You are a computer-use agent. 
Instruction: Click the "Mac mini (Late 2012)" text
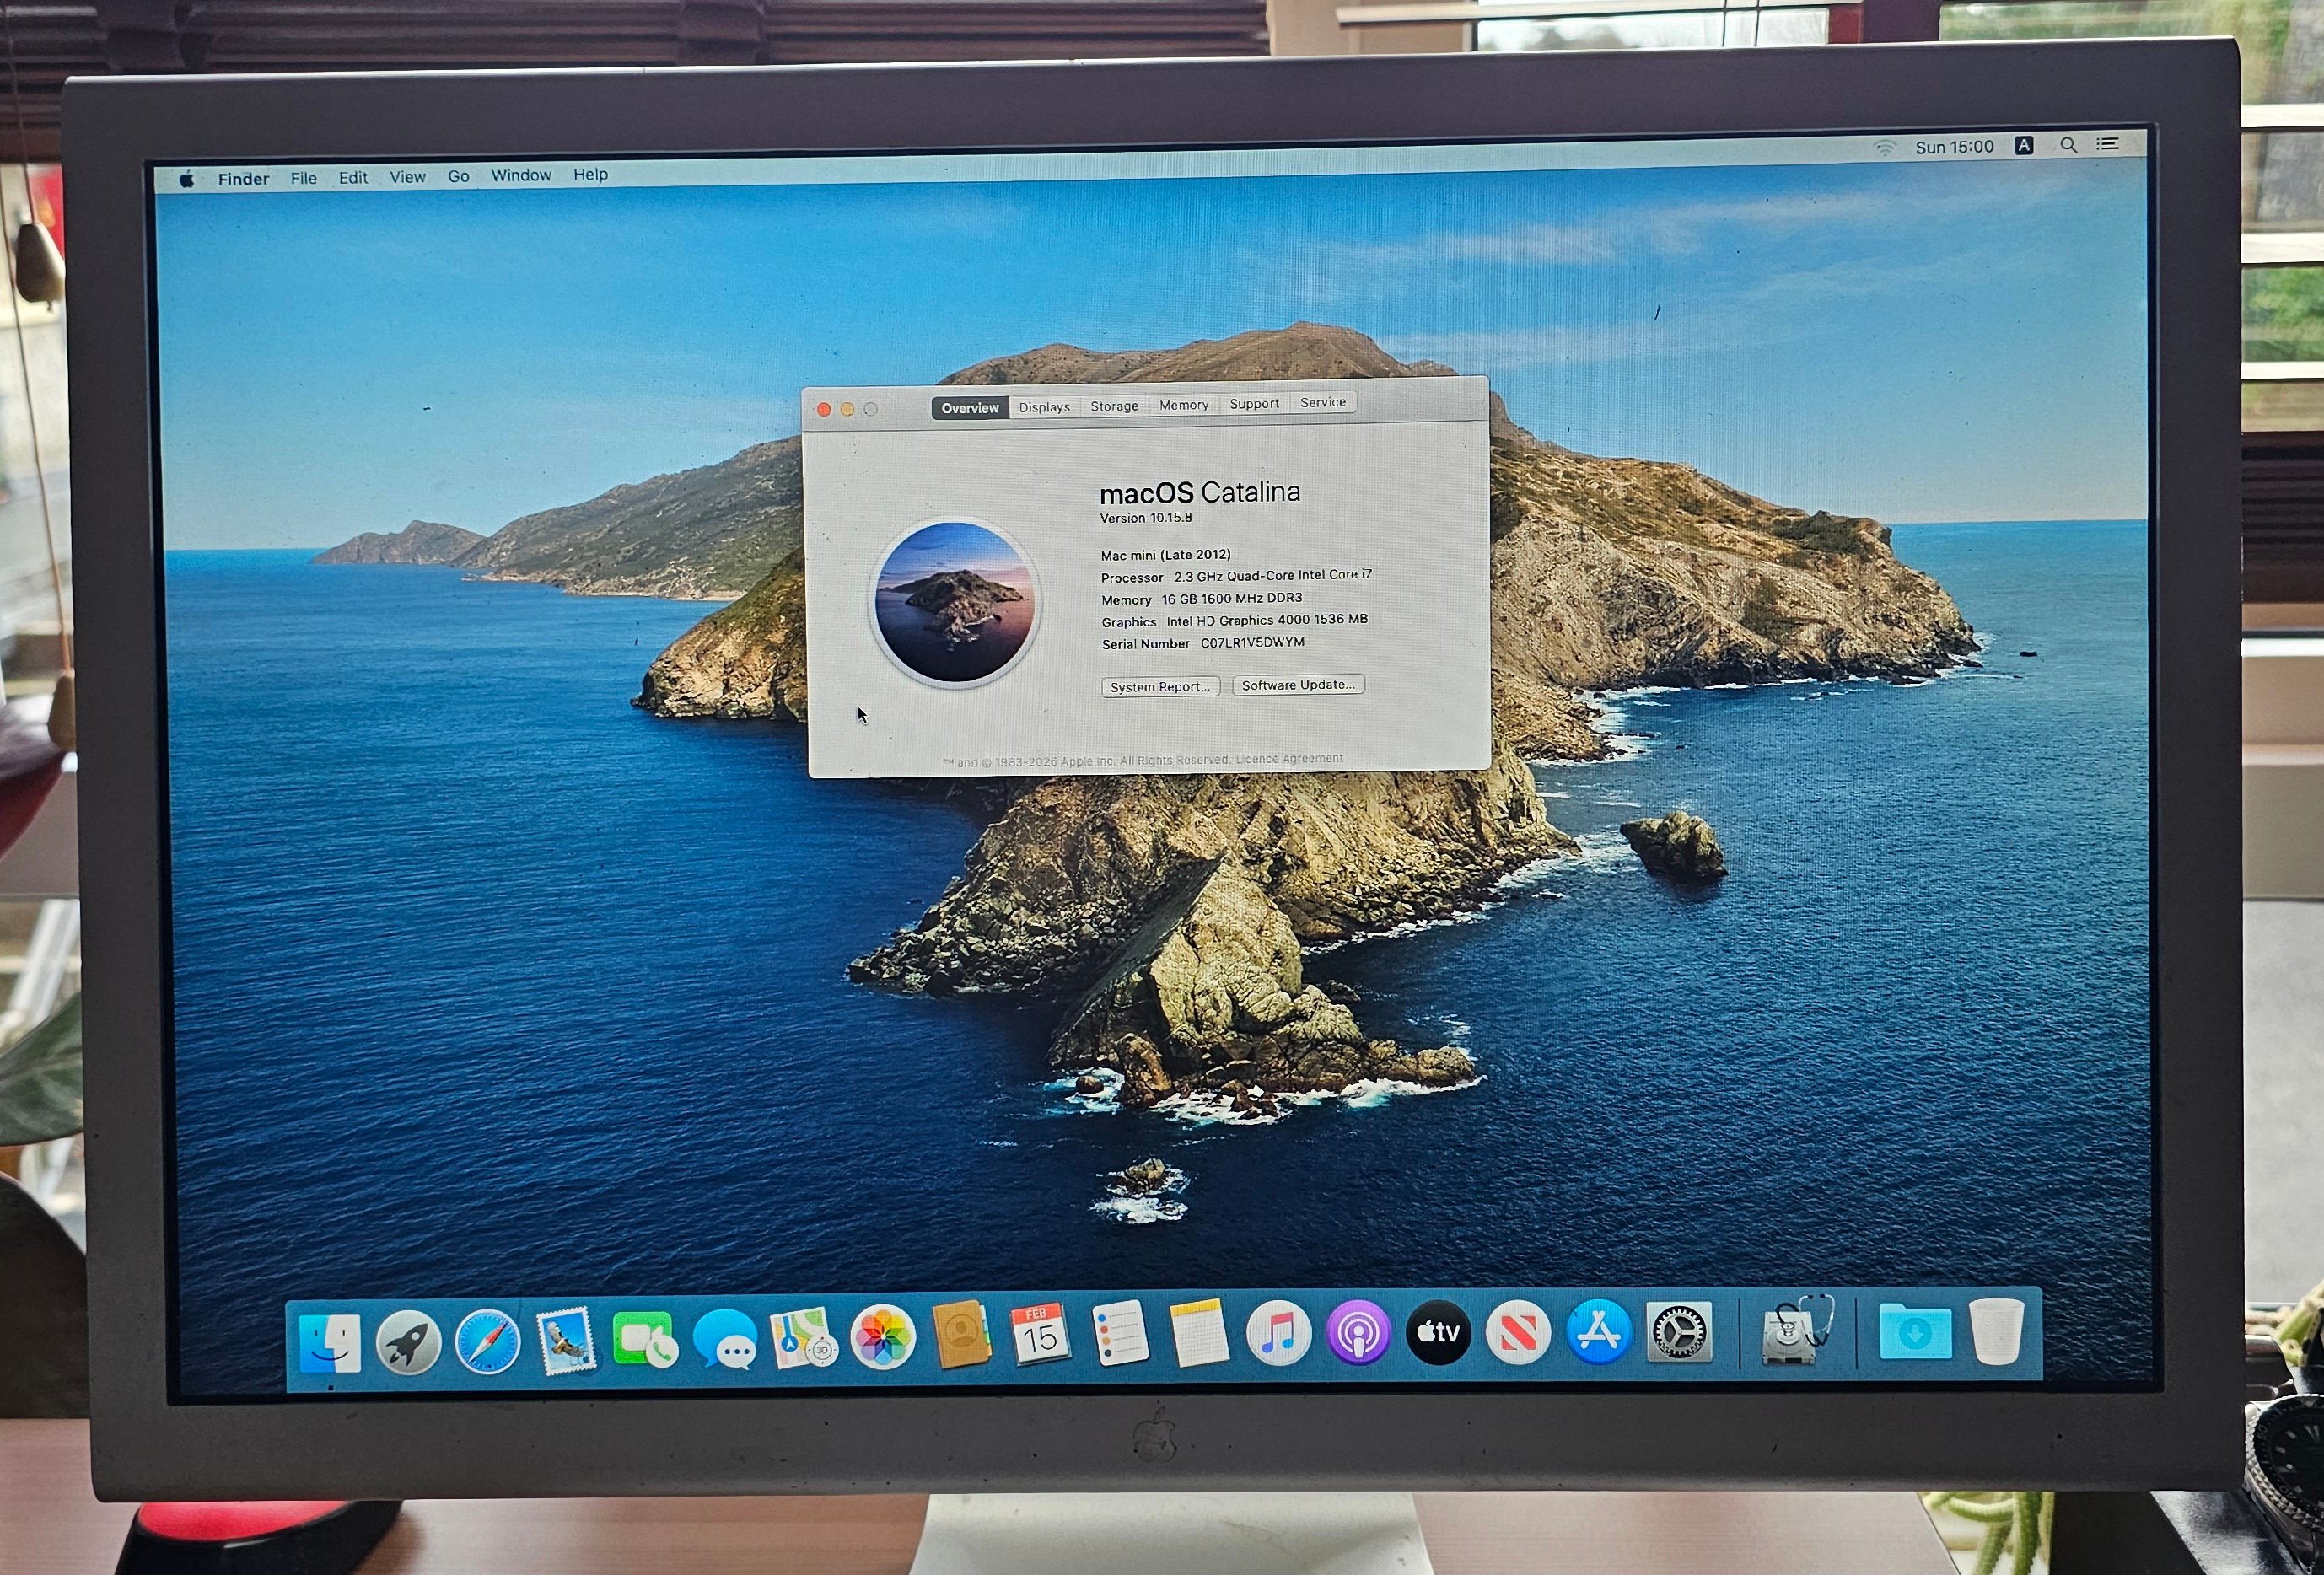point(1166,555)
